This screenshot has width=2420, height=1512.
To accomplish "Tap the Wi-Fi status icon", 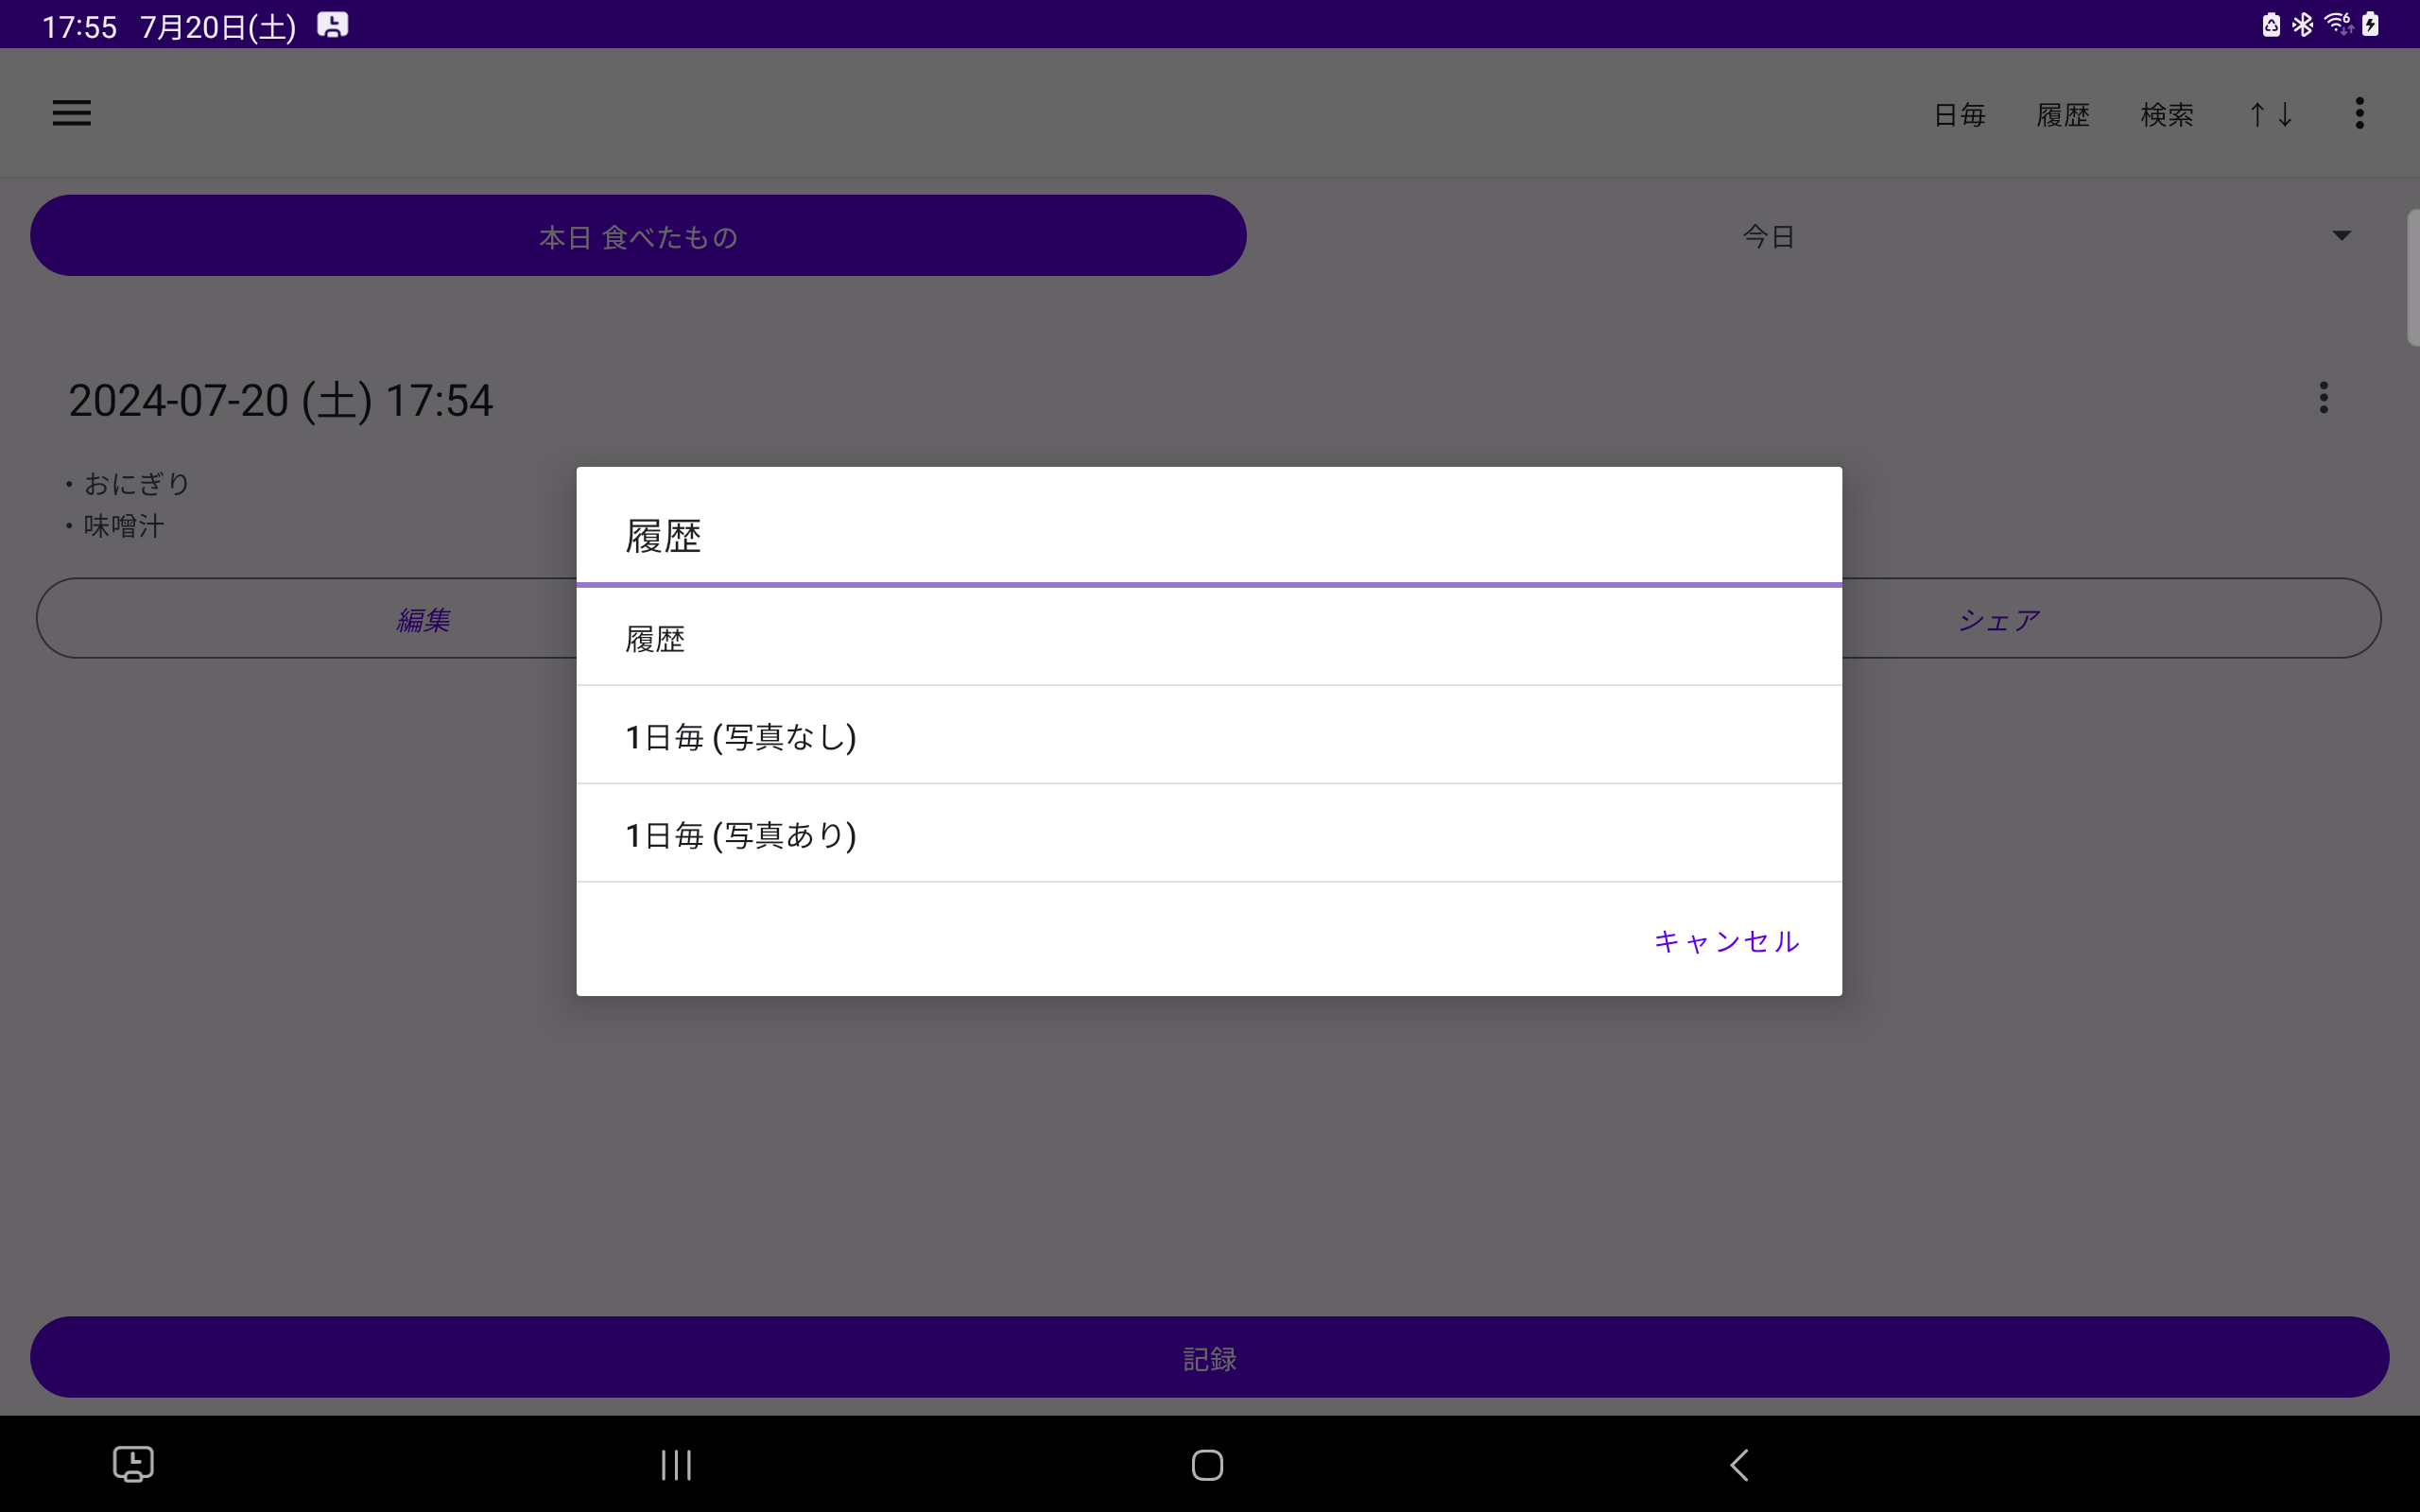I will coord(2338,24).
